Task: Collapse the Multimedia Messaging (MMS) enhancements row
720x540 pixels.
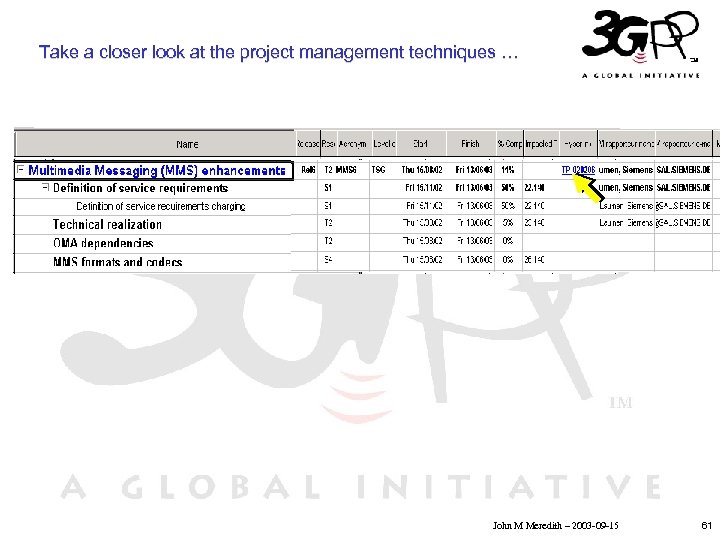Action: click(x=20, y=170)
